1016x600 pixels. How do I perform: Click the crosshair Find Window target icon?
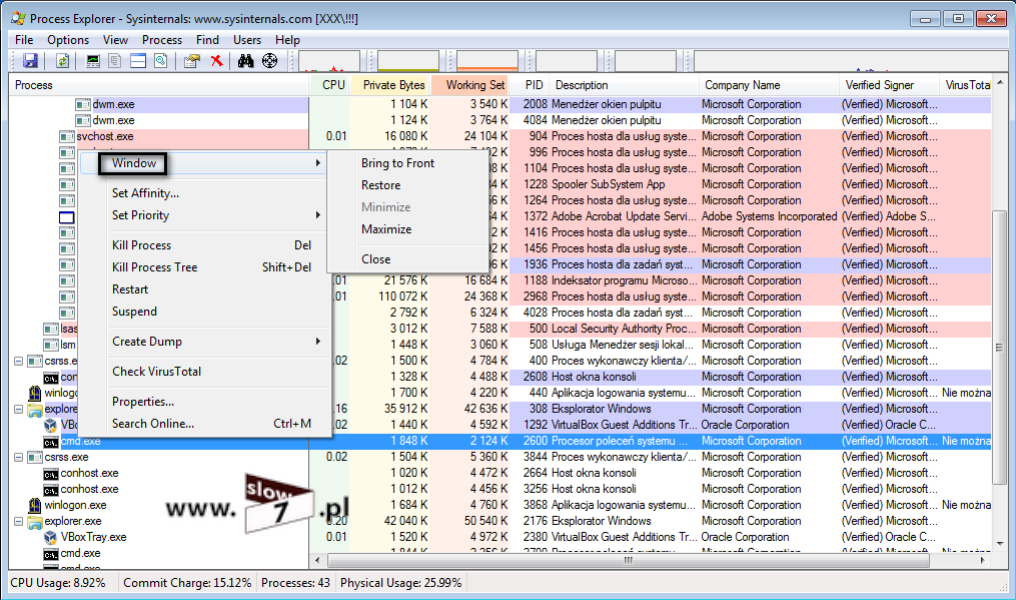coord(270,61)
